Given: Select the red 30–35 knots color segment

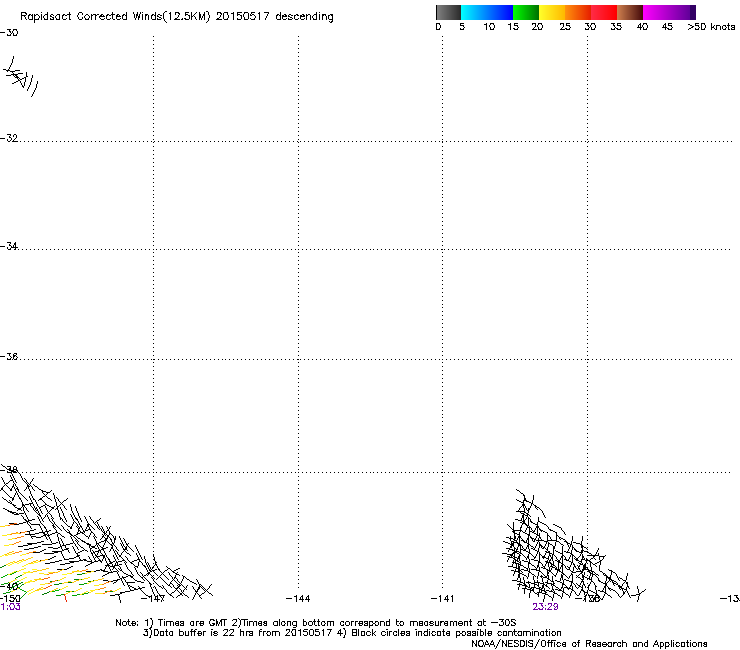Looking at the screenshot, I should coord(604,12).
